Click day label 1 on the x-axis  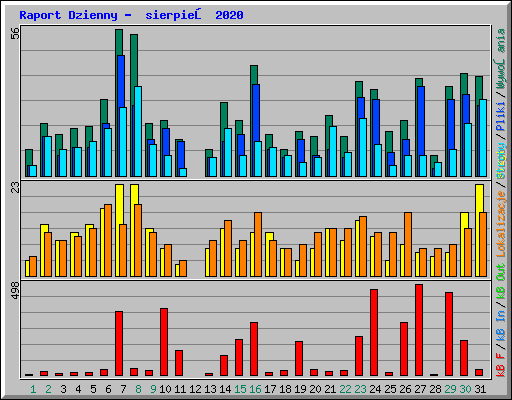point(33,389)
